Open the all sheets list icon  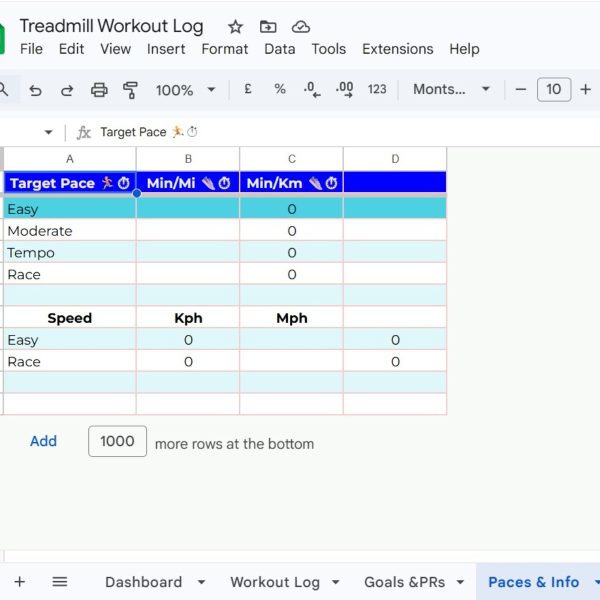(60, 582)
